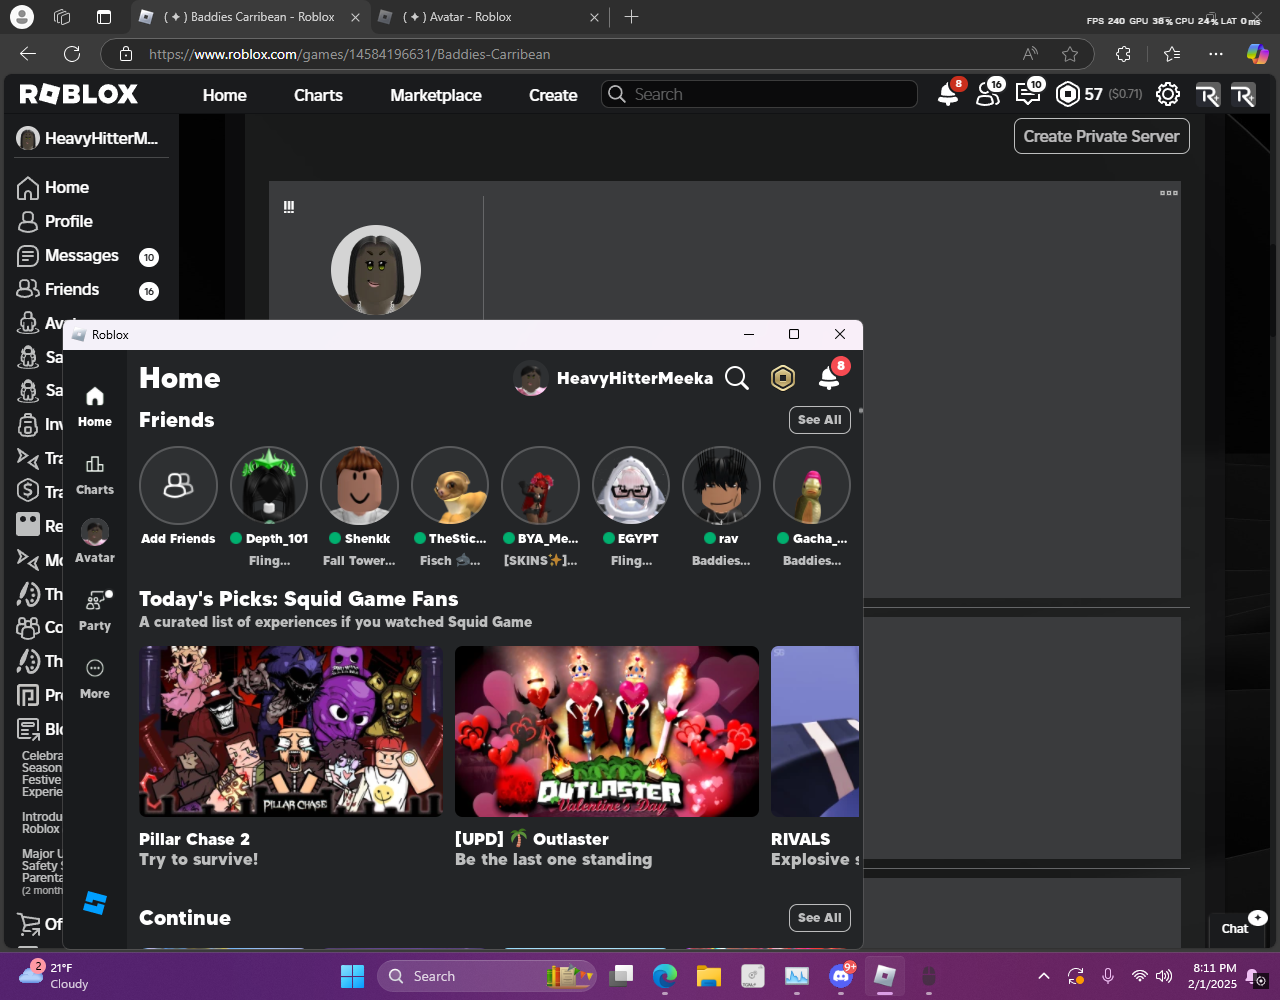The height and width of the screenshot is (1000, 1280).
Task: Click HeavyHitterMeeka username in Roblox app
Action: (635, 378)
